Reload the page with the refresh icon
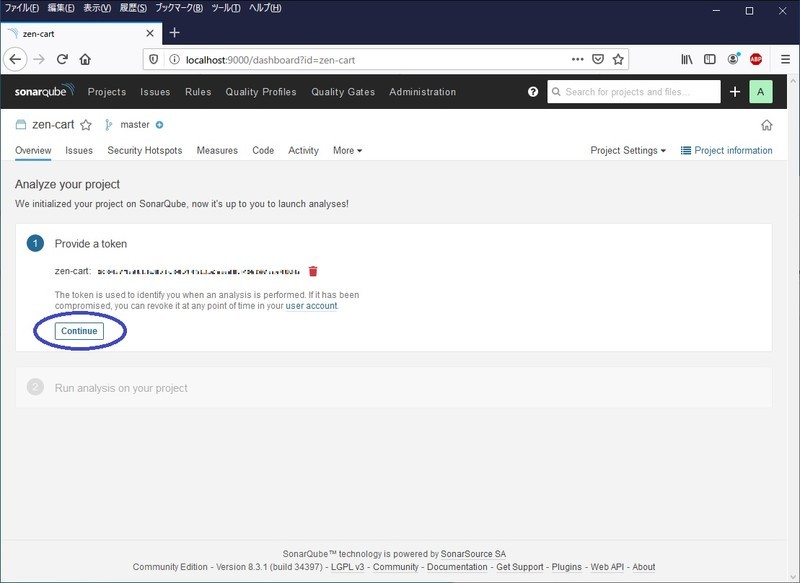 (62, 60)
